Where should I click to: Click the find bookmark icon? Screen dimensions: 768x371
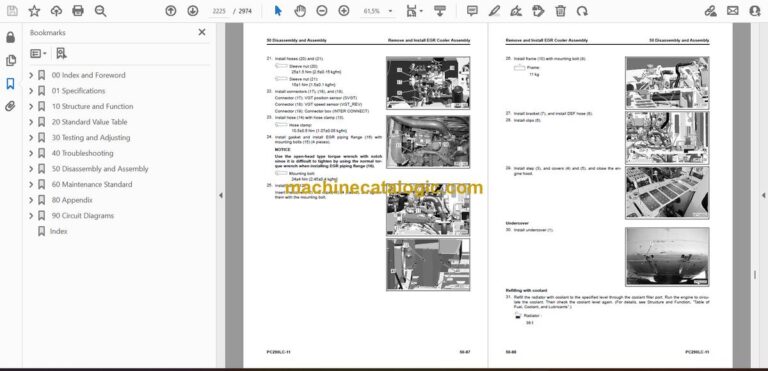pos(61,53)
